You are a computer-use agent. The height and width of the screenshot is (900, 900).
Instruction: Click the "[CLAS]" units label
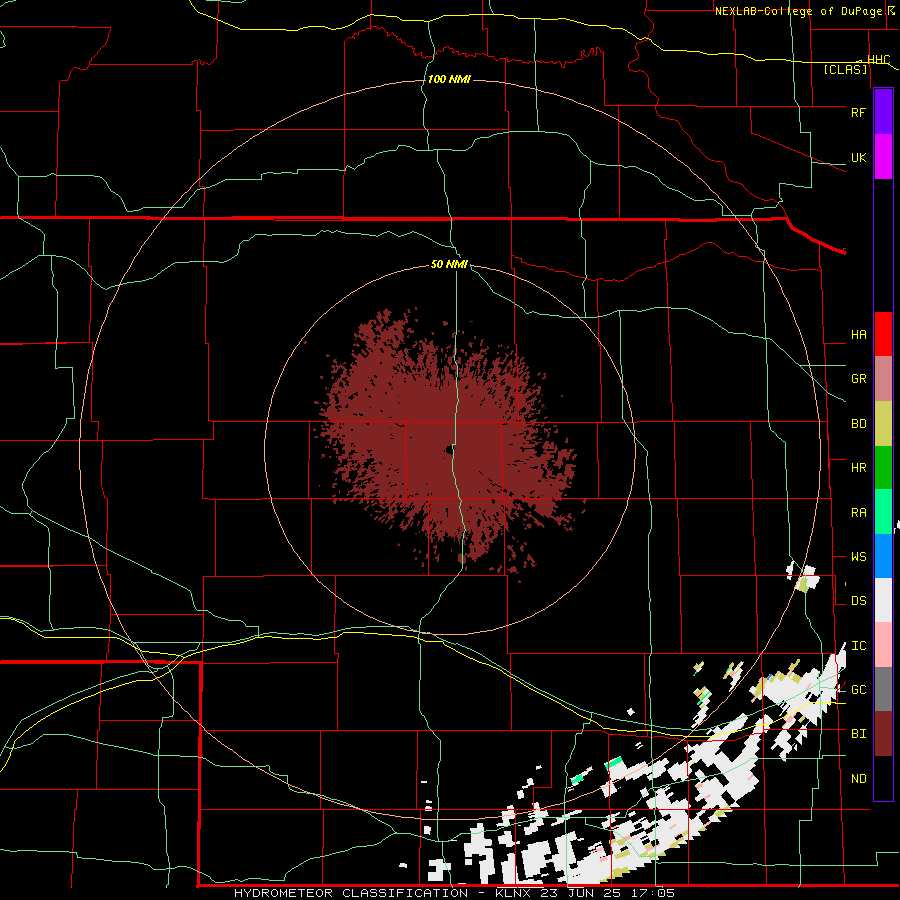(x=845, y=70)
